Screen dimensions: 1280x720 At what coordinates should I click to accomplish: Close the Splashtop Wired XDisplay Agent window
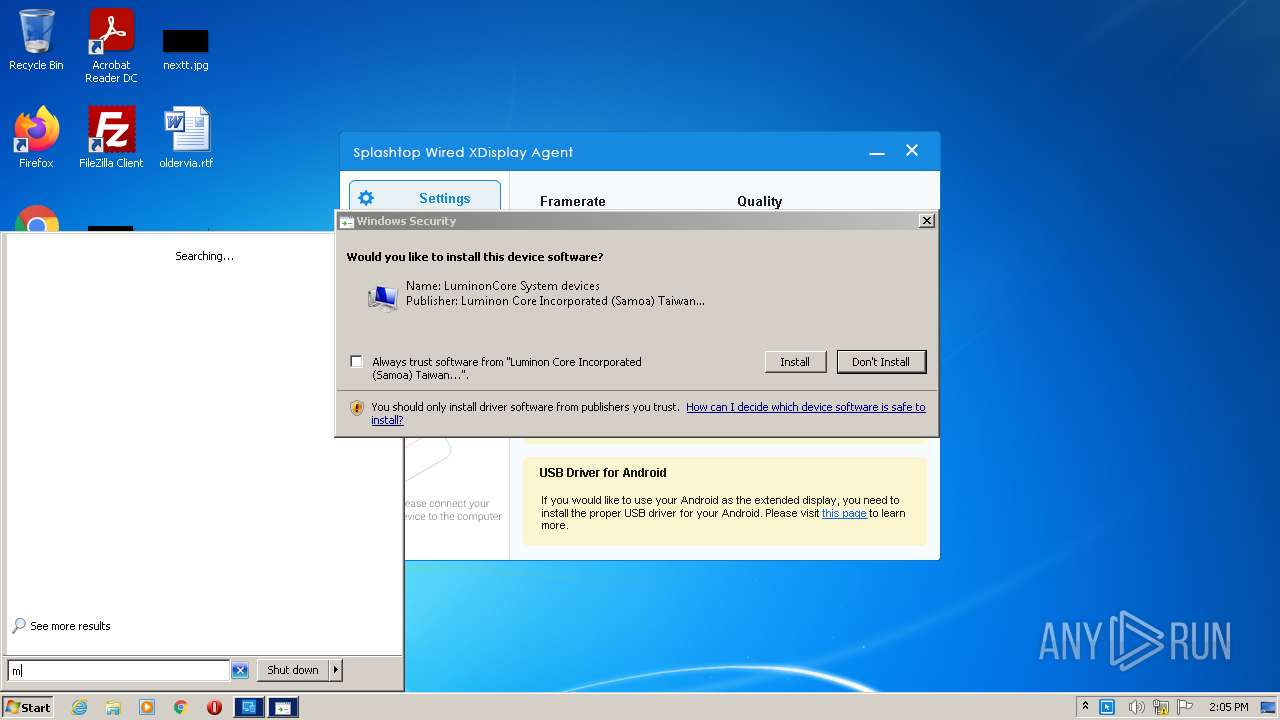coord(912,150)
